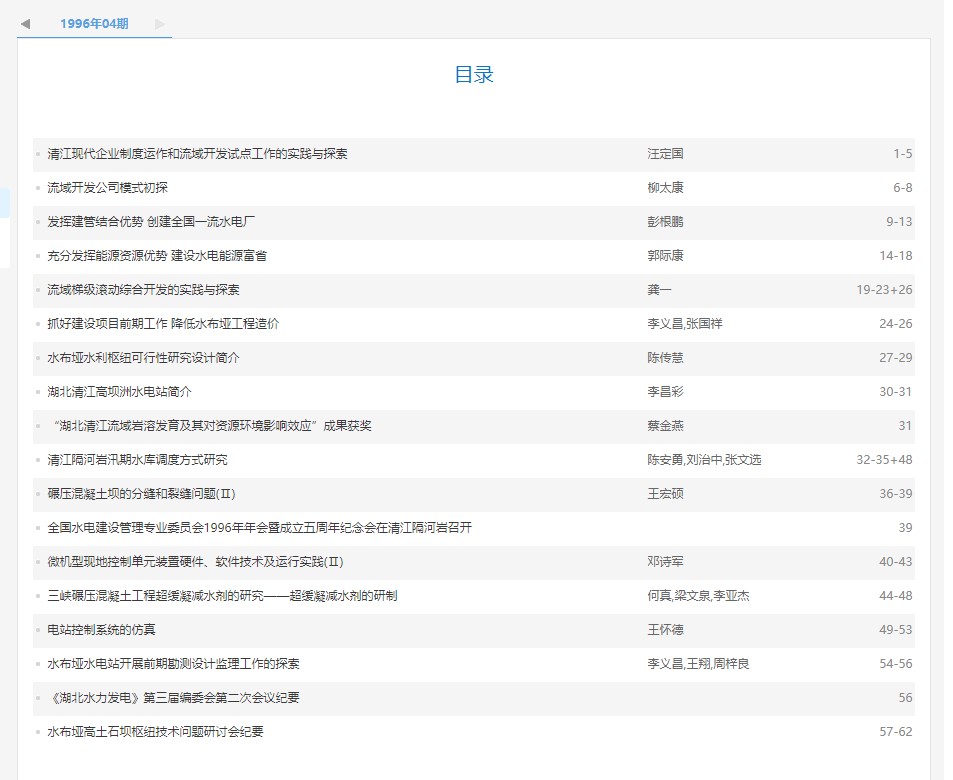The height and width of the screenshot is (780, 953).
Task: Click author name 王宏硕
Action: (666, 494)
